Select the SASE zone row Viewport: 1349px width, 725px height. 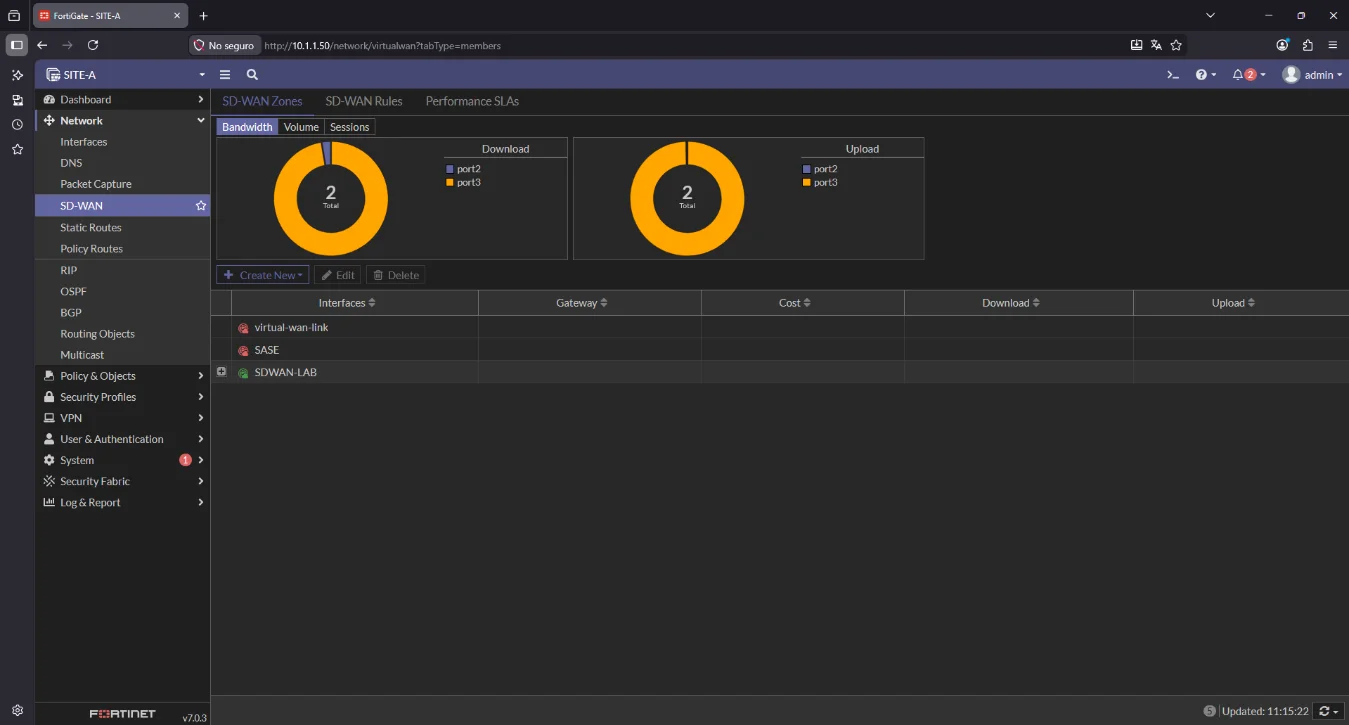click(x=780, y=350)
